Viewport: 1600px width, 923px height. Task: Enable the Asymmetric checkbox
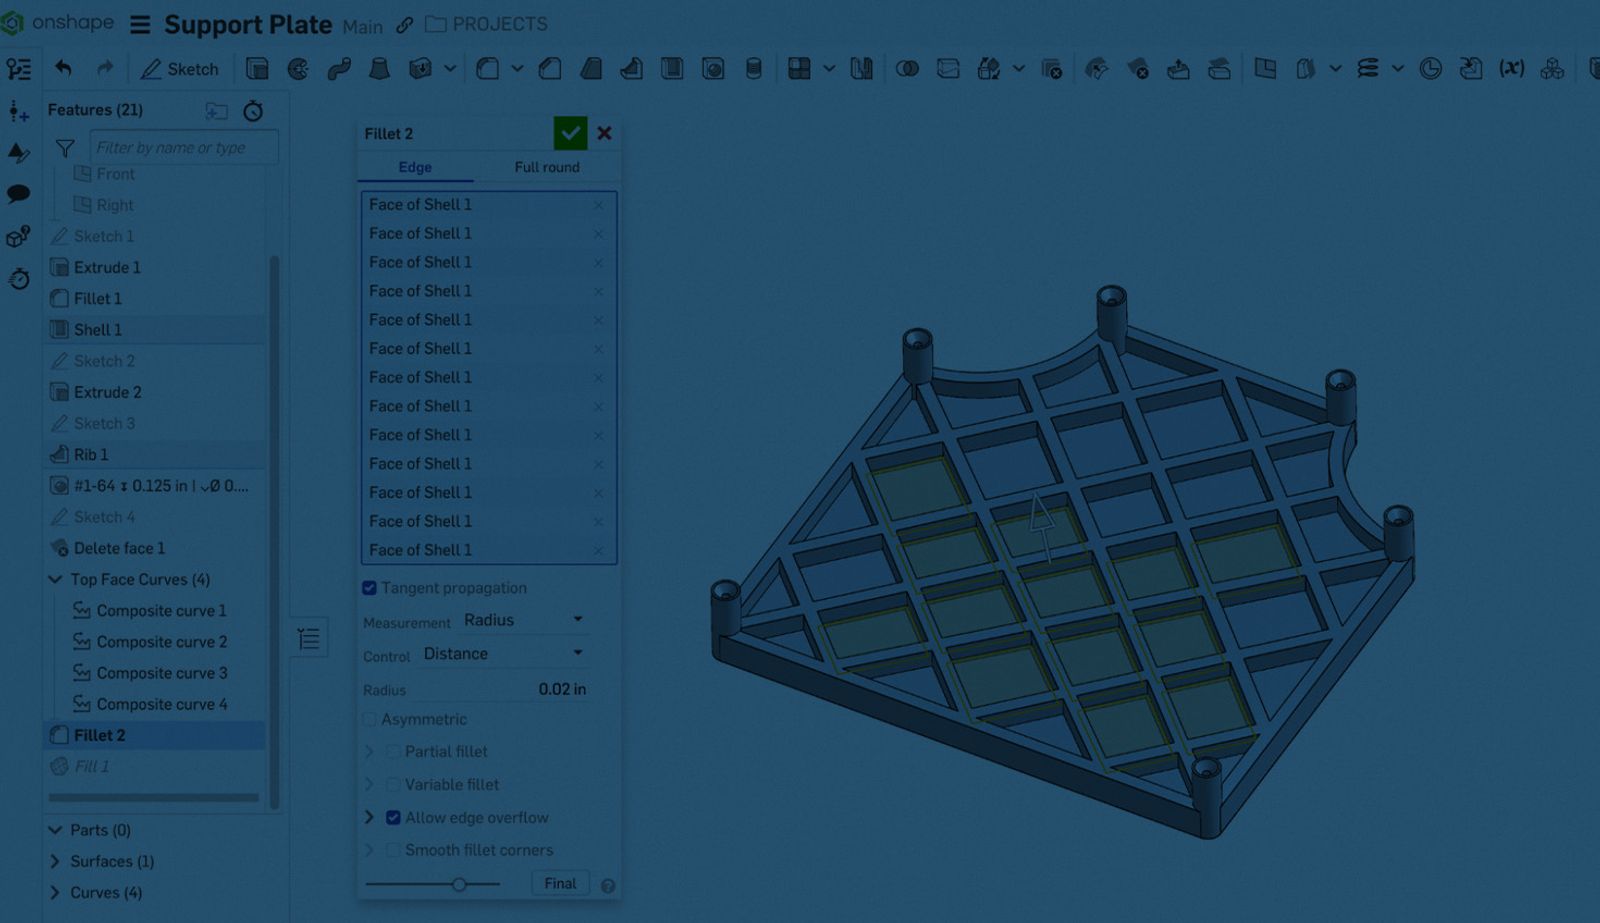[x=370, y=719]
